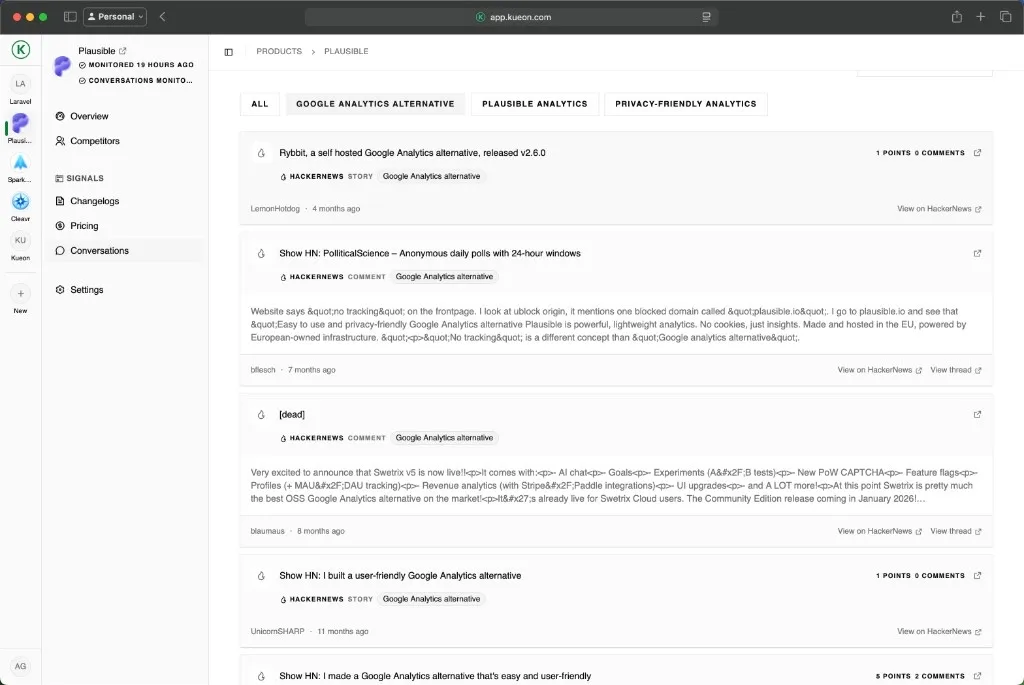The height and width of the screenshot is (685, 1024).
Task: Select the Kueon KU product avatar
Action: [x=20, y=240]
